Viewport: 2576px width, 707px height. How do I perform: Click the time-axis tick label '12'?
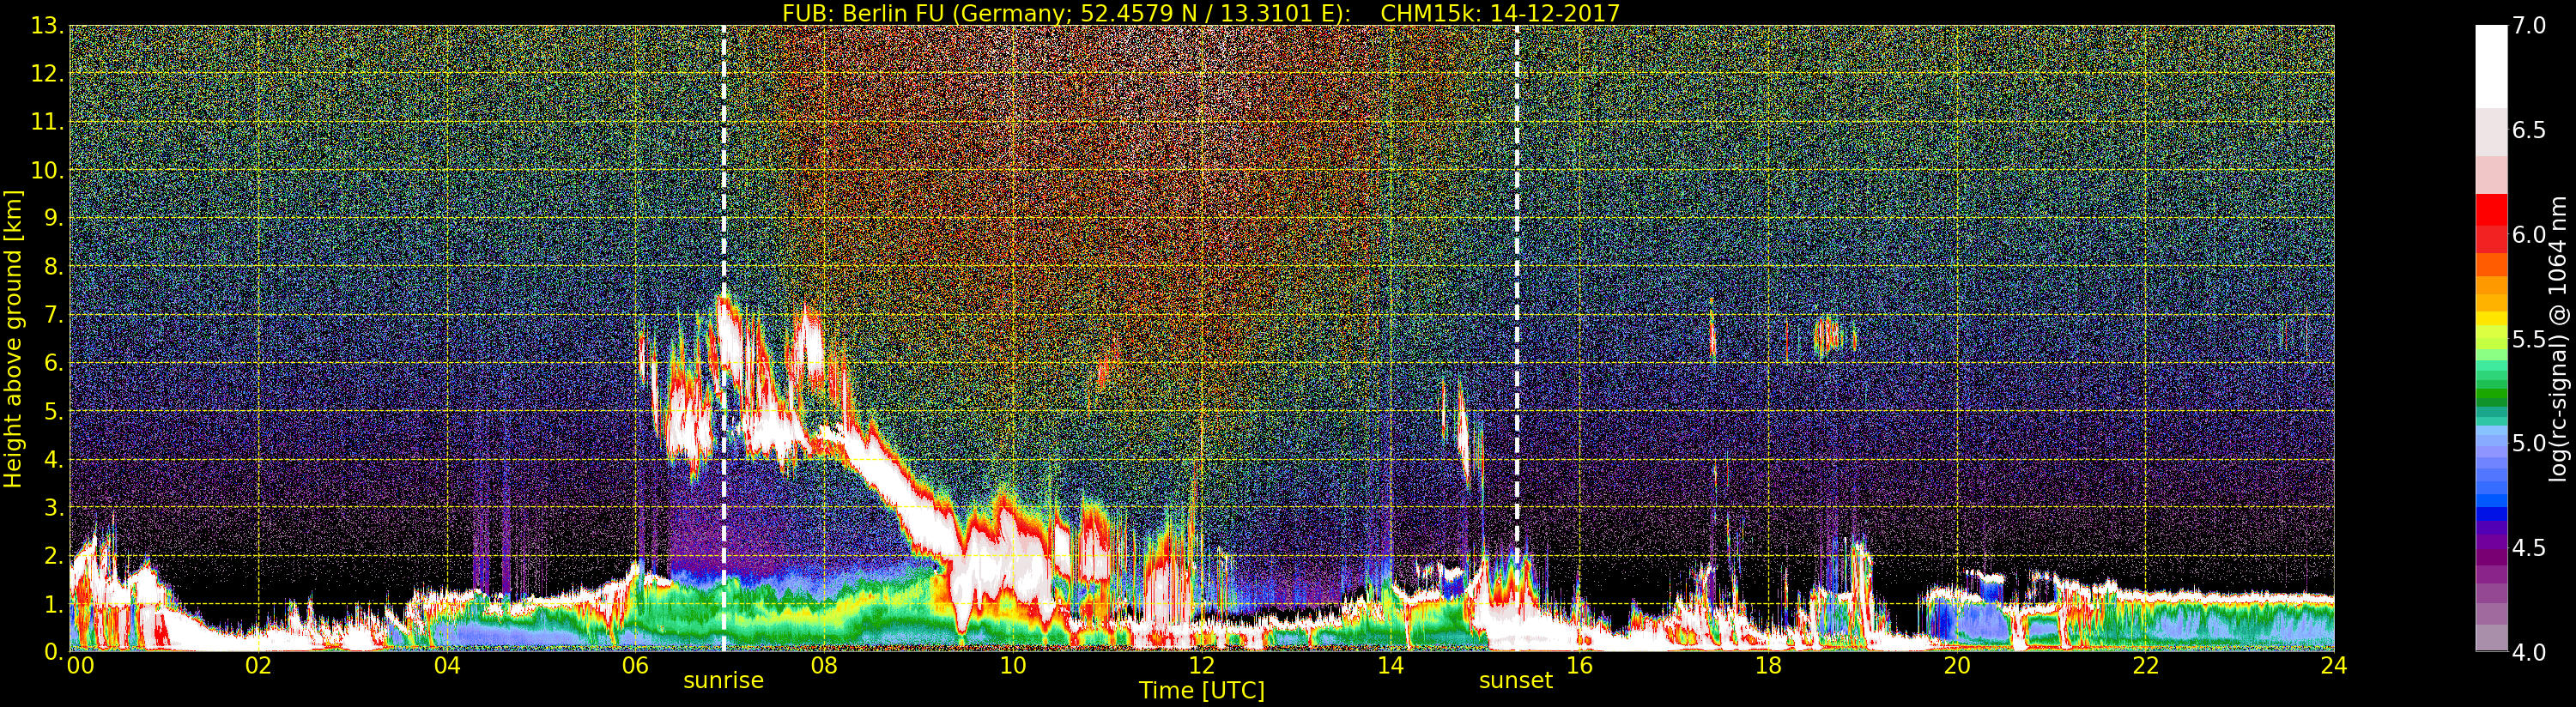[1202, 666]
